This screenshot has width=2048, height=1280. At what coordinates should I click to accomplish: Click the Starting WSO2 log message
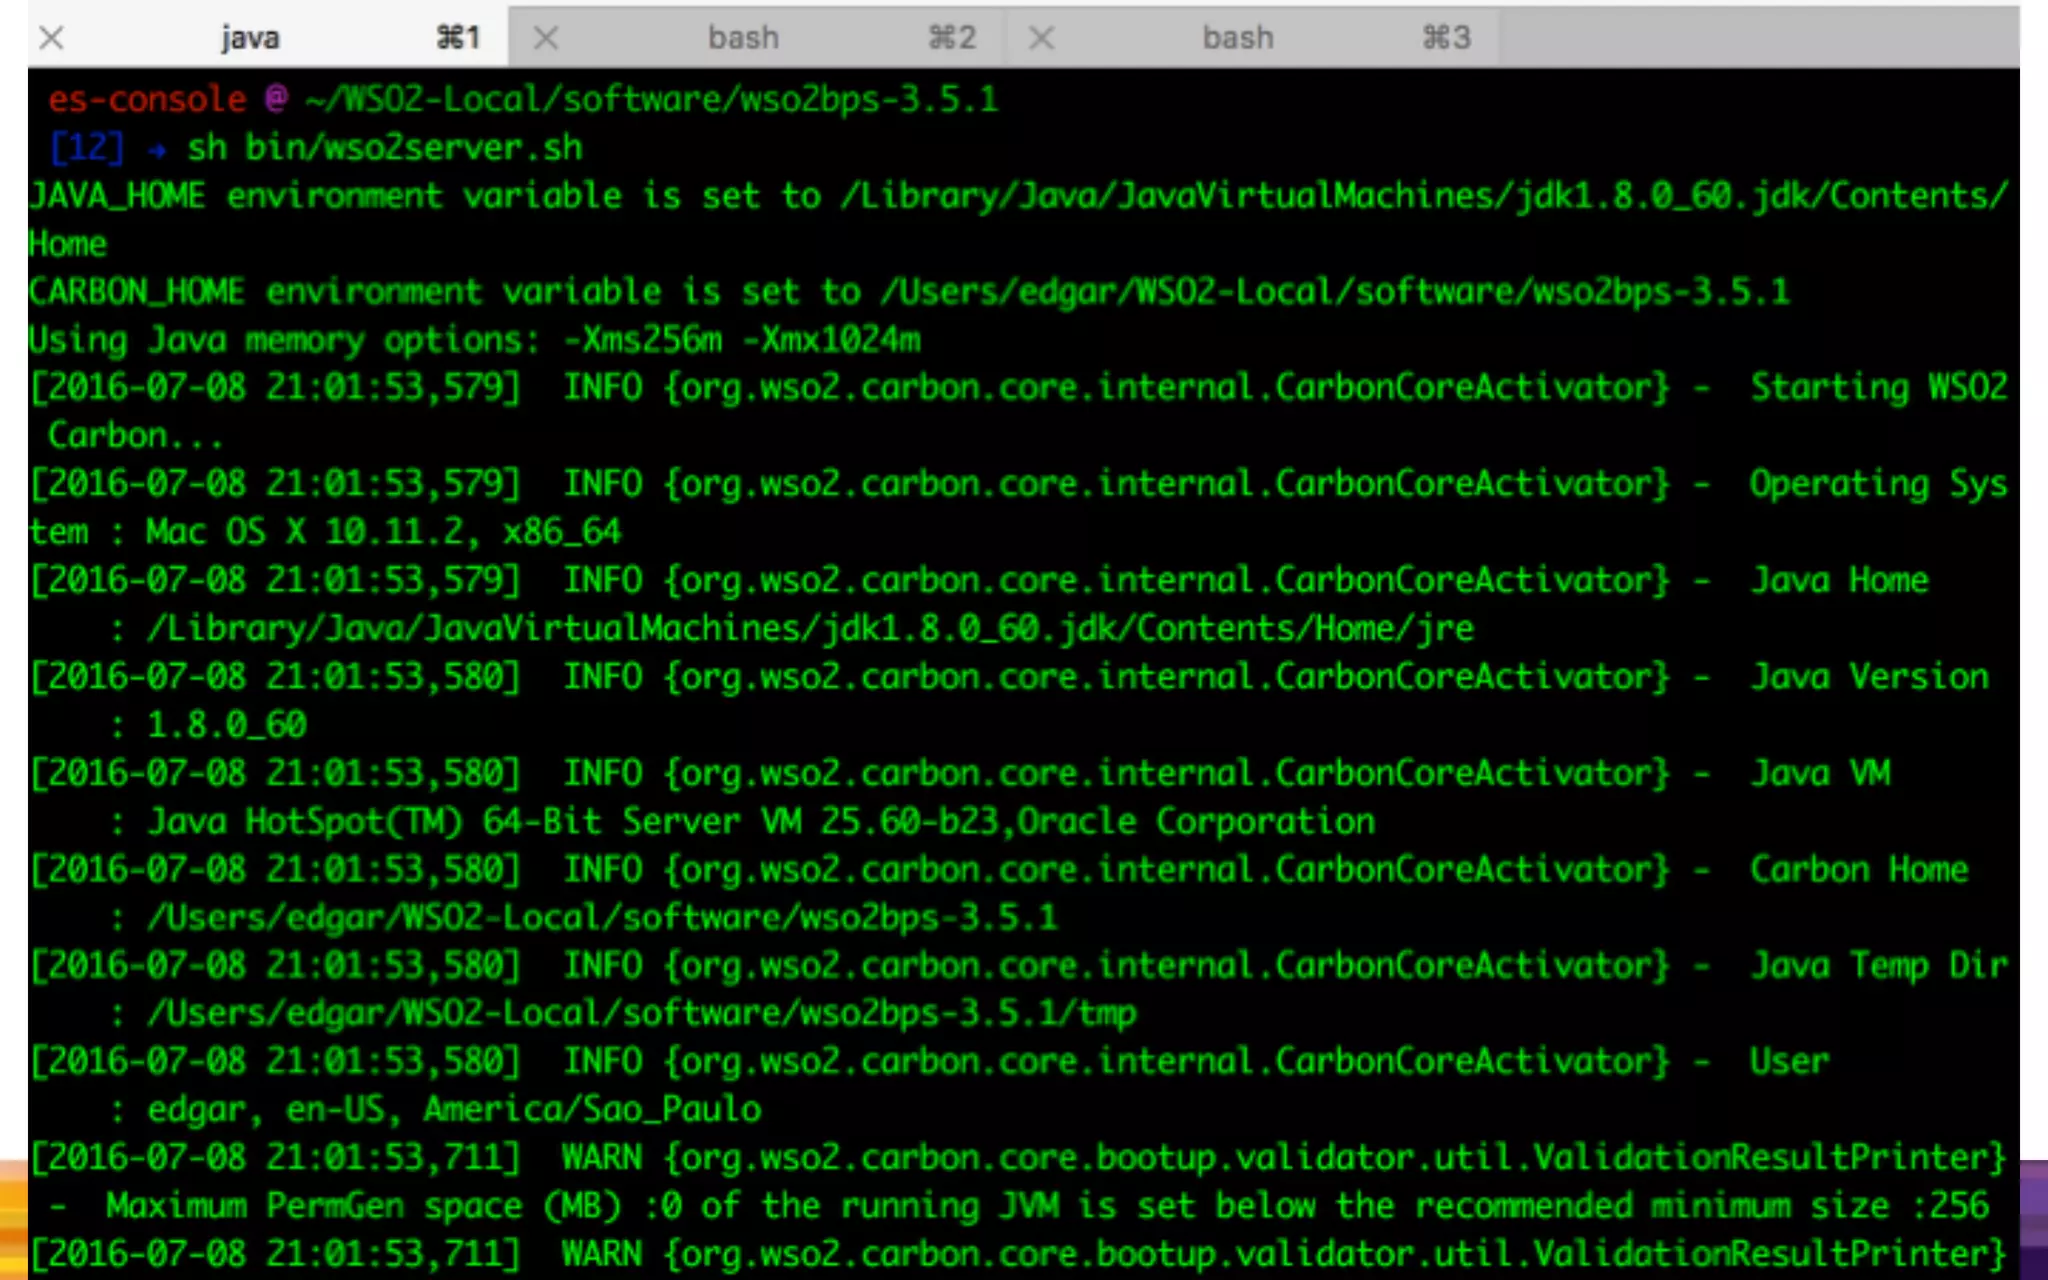click(x=1878, y=388)
